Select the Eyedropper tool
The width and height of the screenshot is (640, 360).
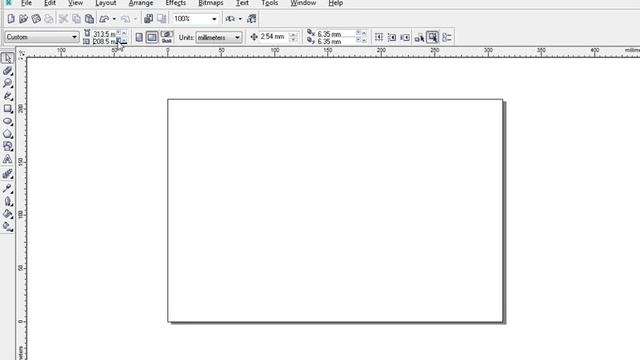pos(7,189)
